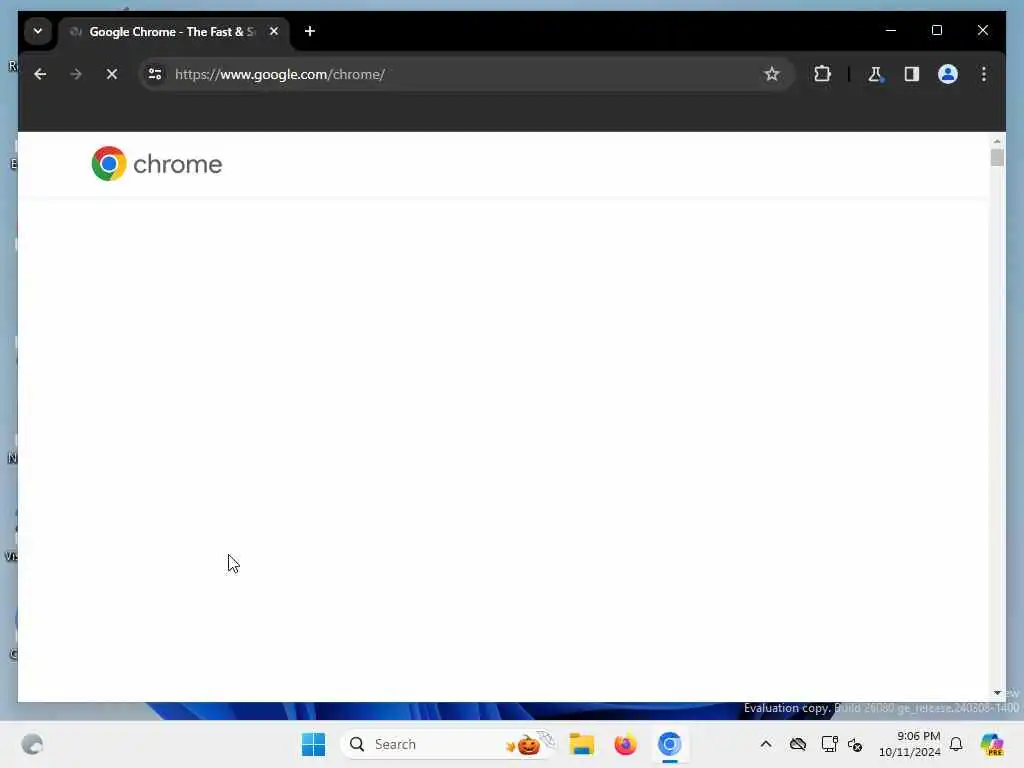Maximize the Chrome window
The width and height of the screenshot is (1024, 768).
coord(936,31)
